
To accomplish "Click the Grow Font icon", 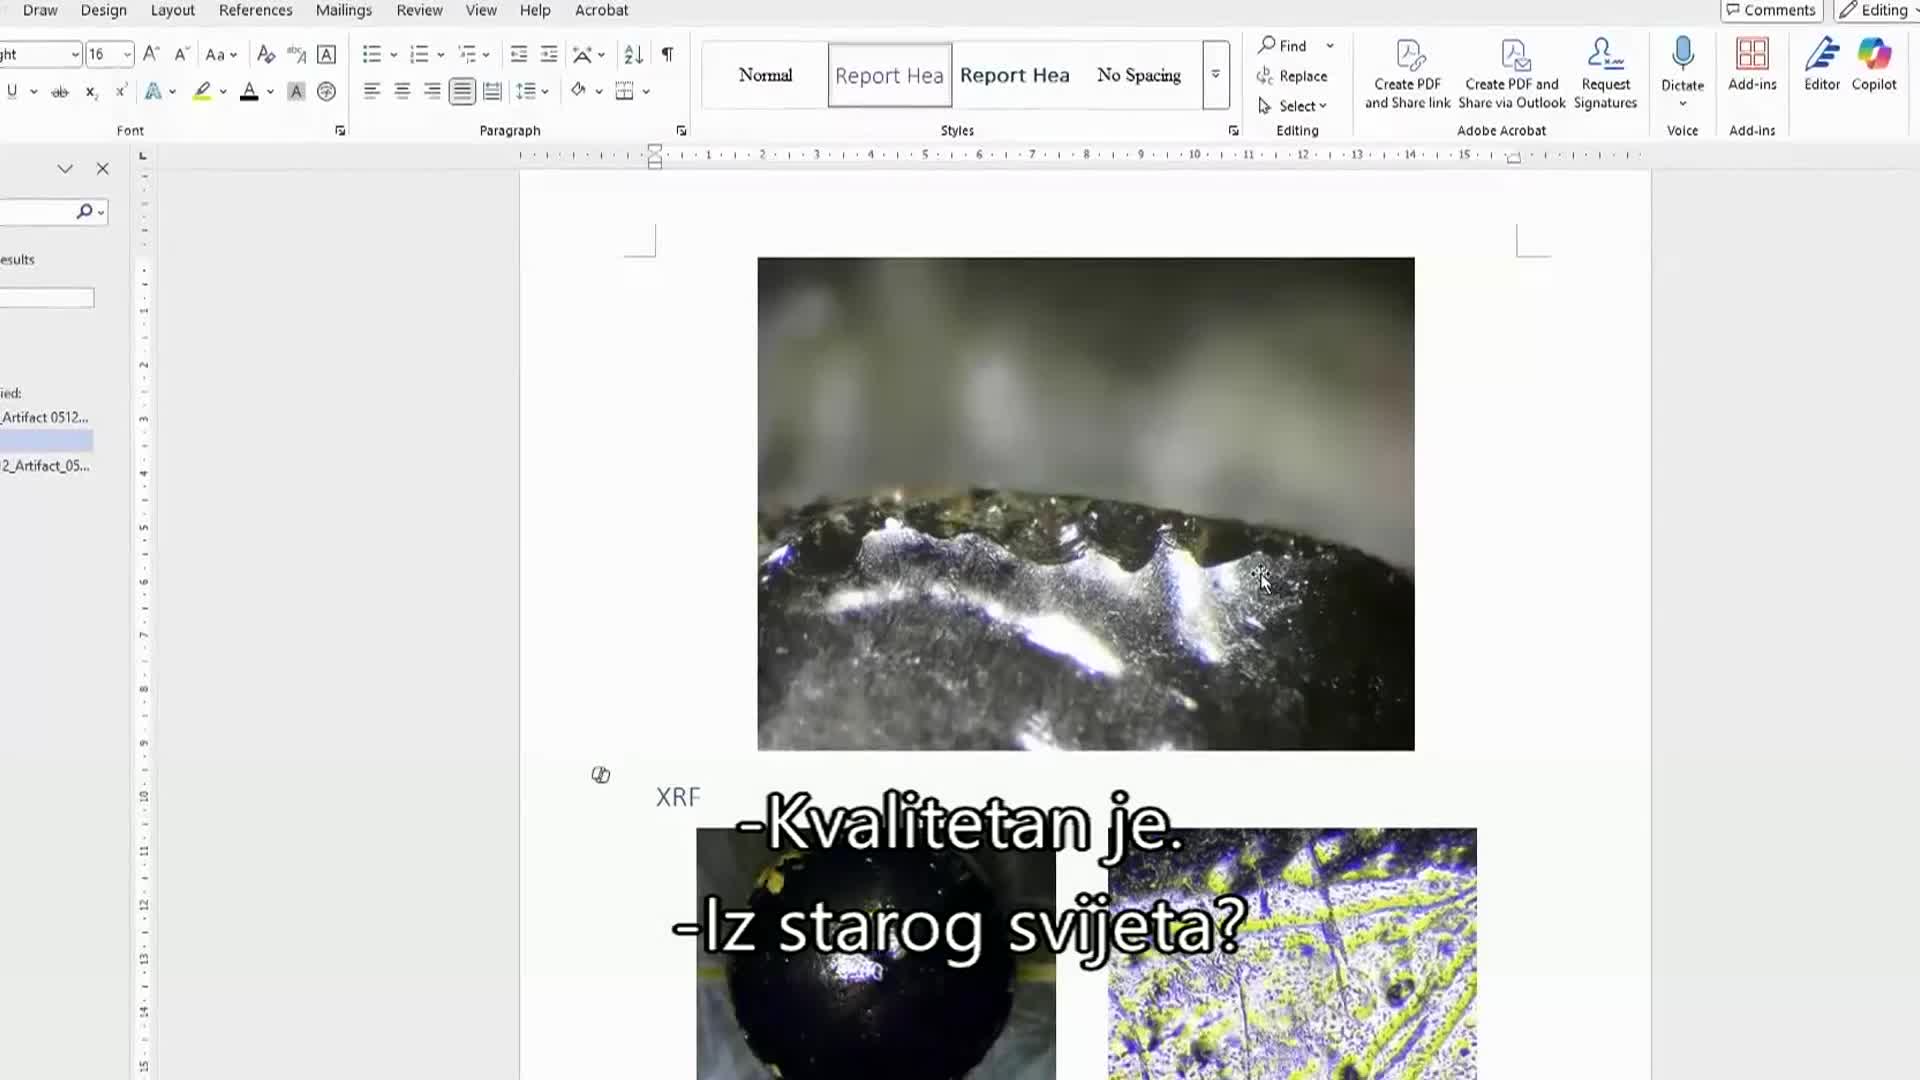I will tap(151, 54).
